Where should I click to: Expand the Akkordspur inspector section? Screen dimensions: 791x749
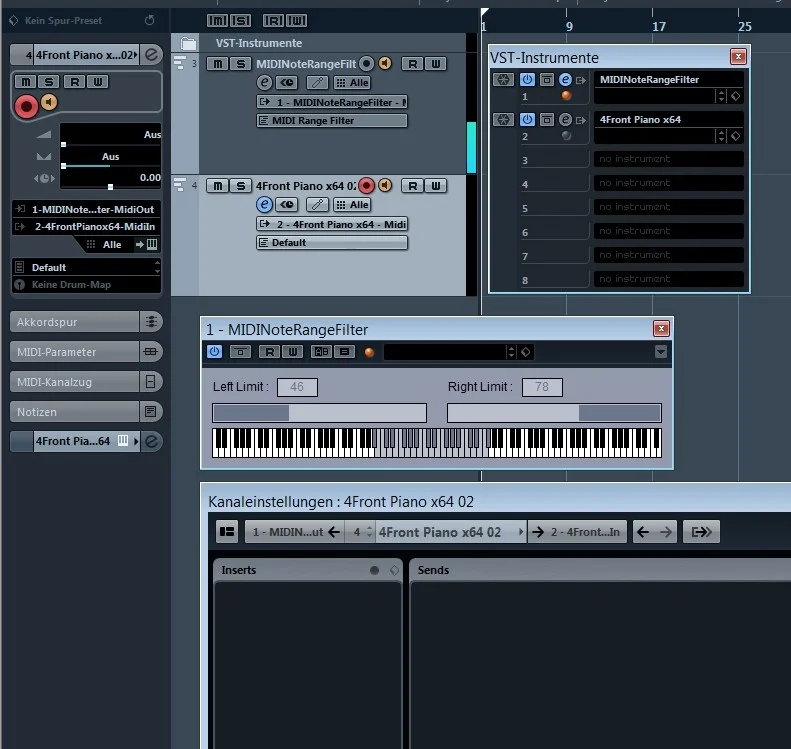pyautogui.click(x=74, y=322)
